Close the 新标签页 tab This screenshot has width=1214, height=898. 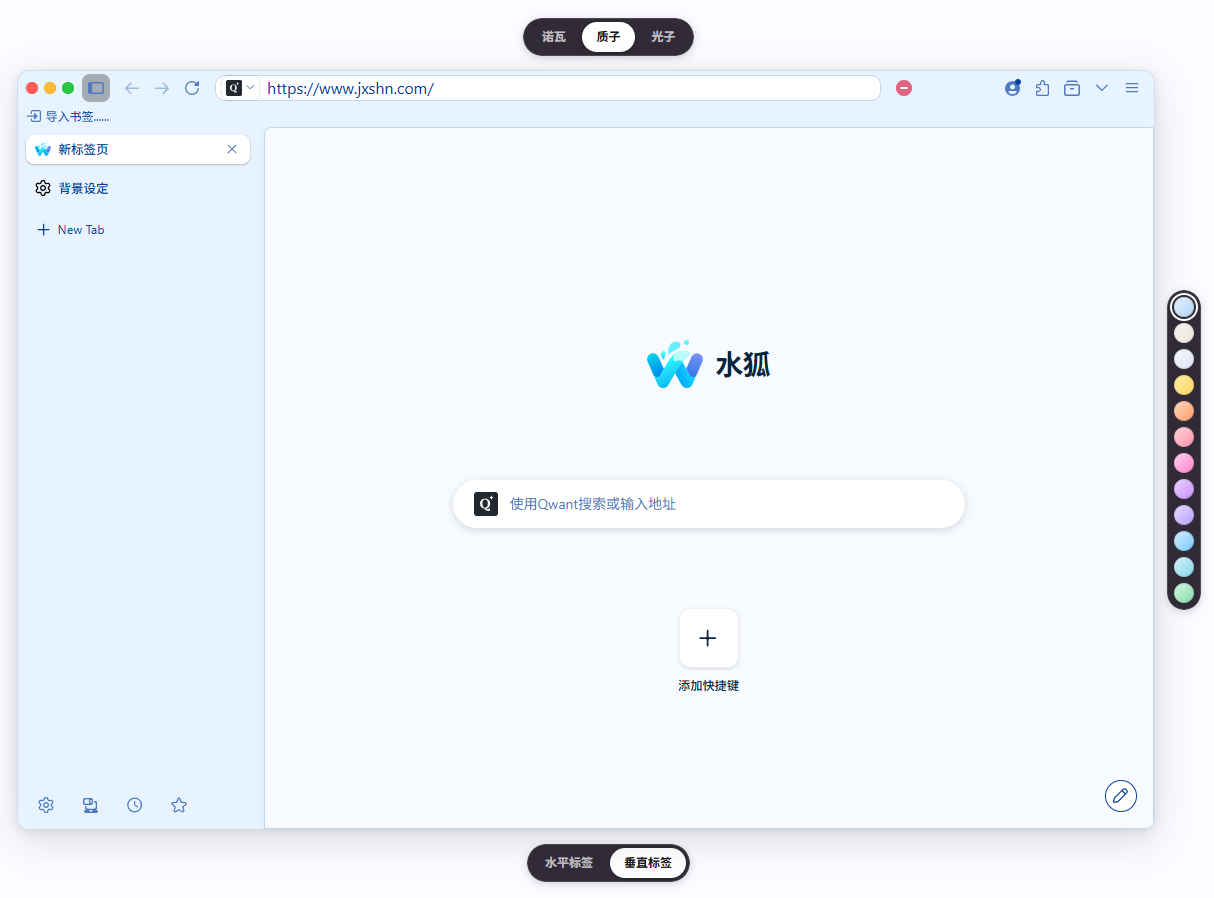232,149
